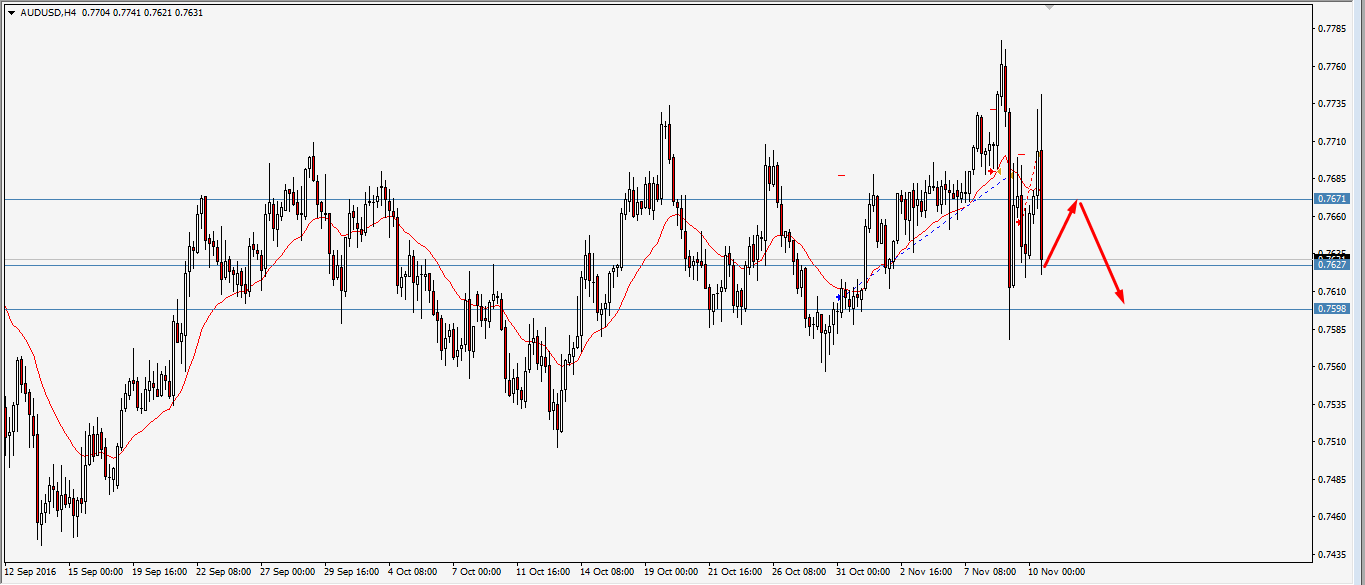This screenshot has height=585, width=1365.
Task: Click the 0.7510 price scale label
Action: coord(1332,442)
